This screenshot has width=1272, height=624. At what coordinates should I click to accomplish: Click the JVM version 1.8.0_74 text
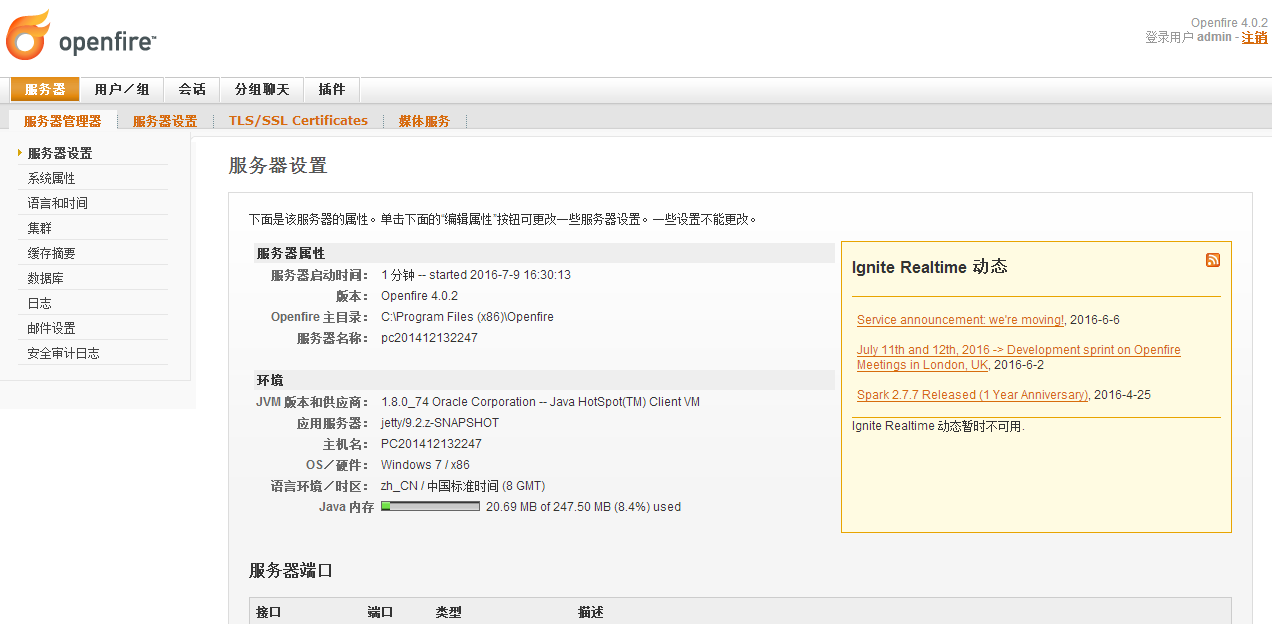tap(540, 402)
